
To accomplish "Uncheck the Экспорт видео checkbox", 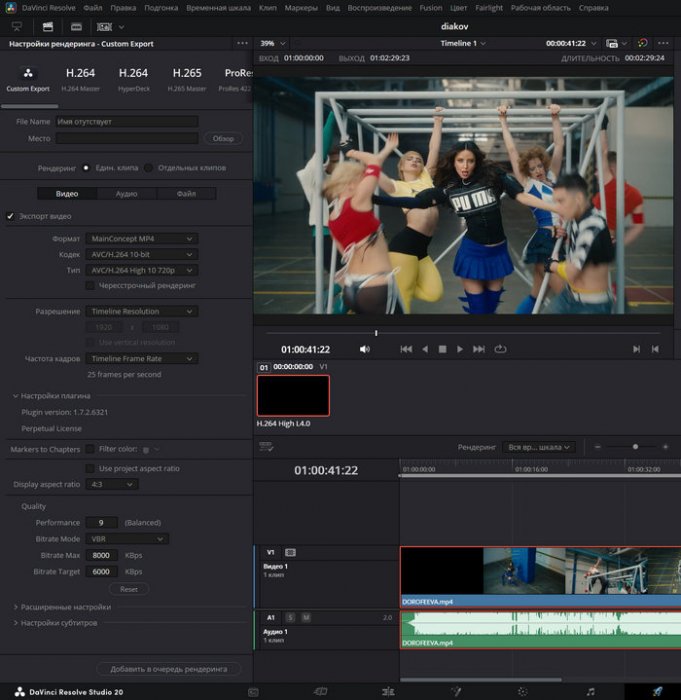I will 11,216.
